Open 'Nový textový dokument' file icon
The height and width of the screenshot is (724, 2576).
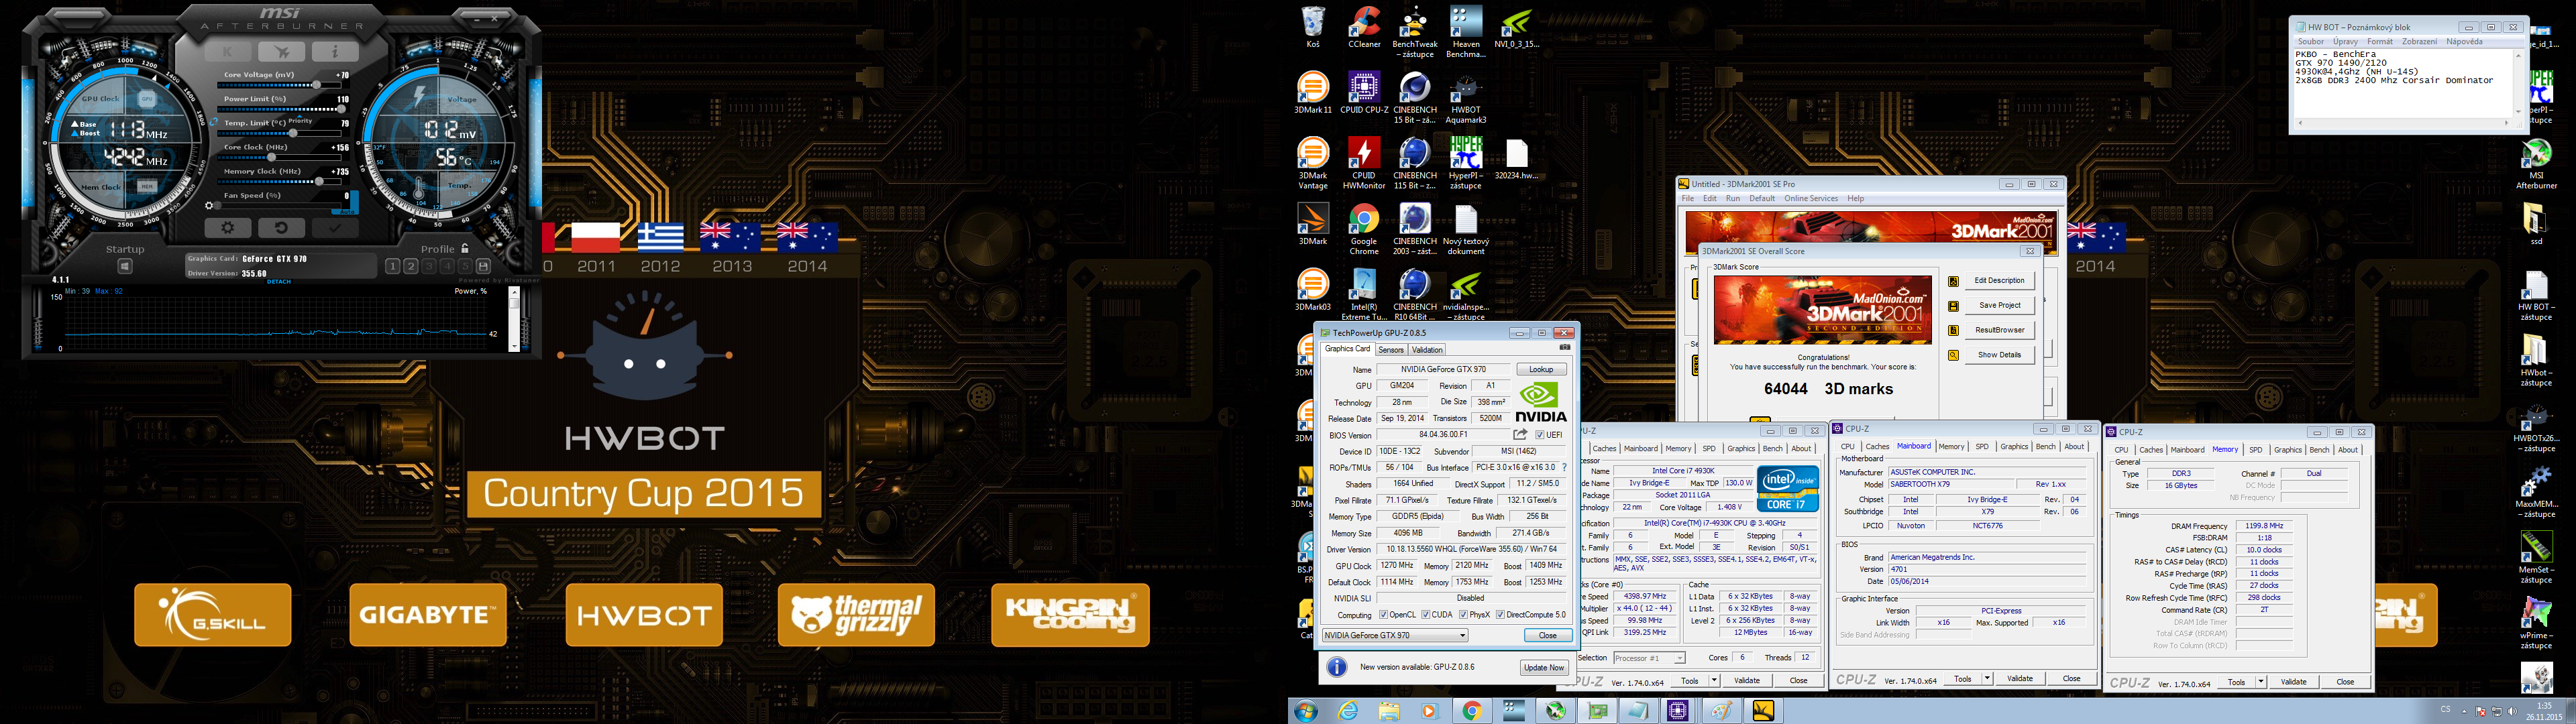(1466, 229)
